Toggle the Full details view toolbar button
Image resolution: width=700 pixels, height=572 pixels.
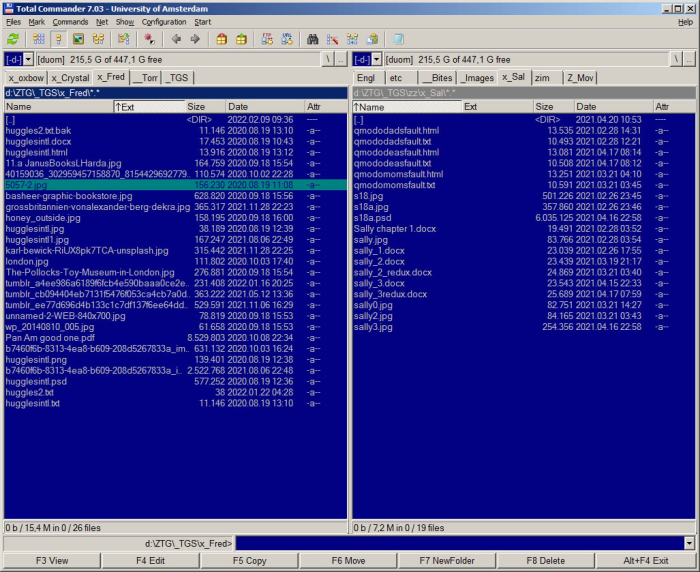(59, 39)
